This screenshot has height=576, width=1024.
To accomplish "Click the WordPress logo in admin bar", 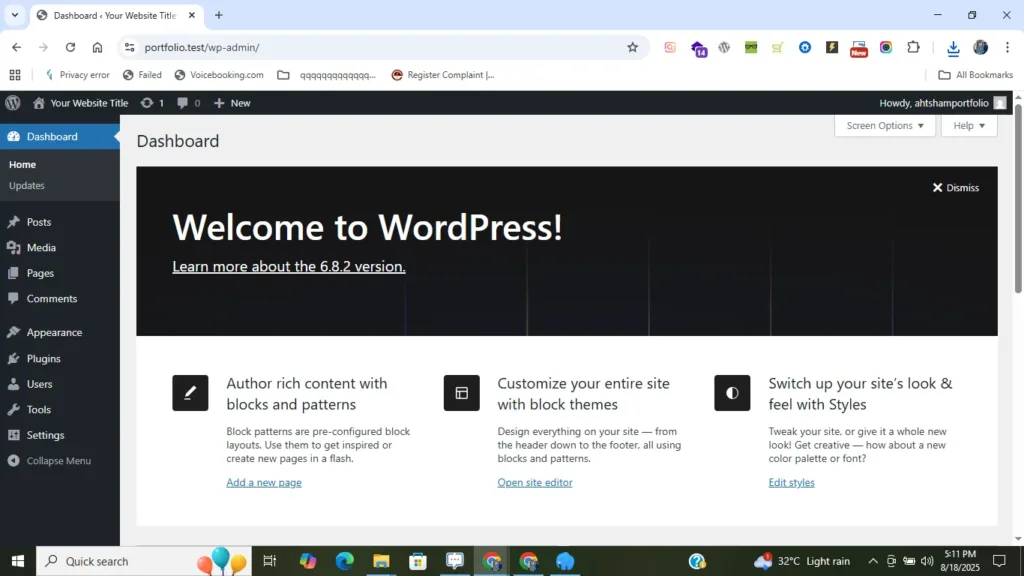I will (12, 103).
